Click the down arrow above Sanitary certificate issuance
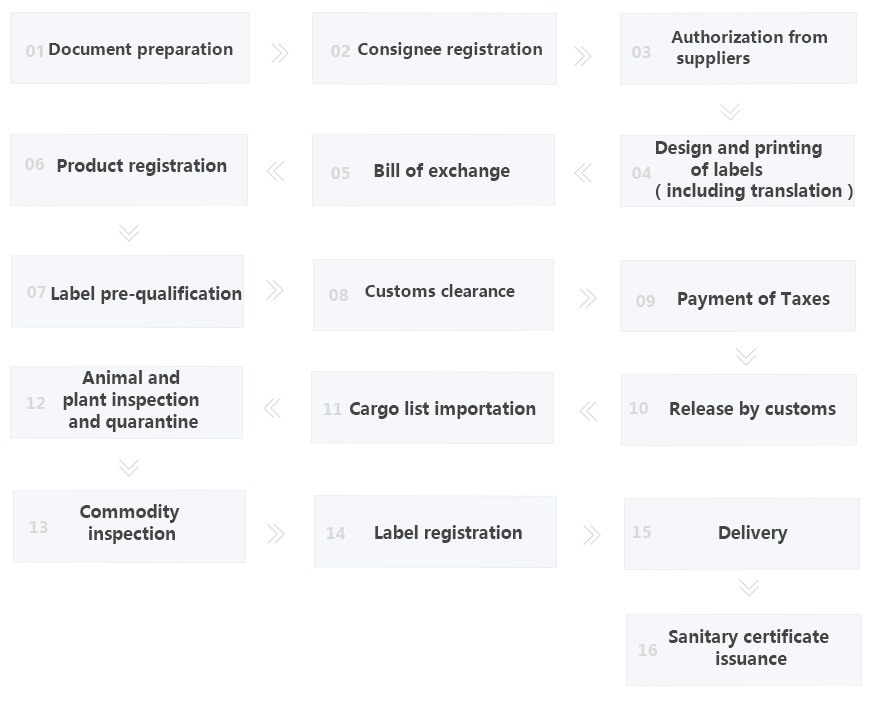Screen dimensions: 880x702 point(749,587)
